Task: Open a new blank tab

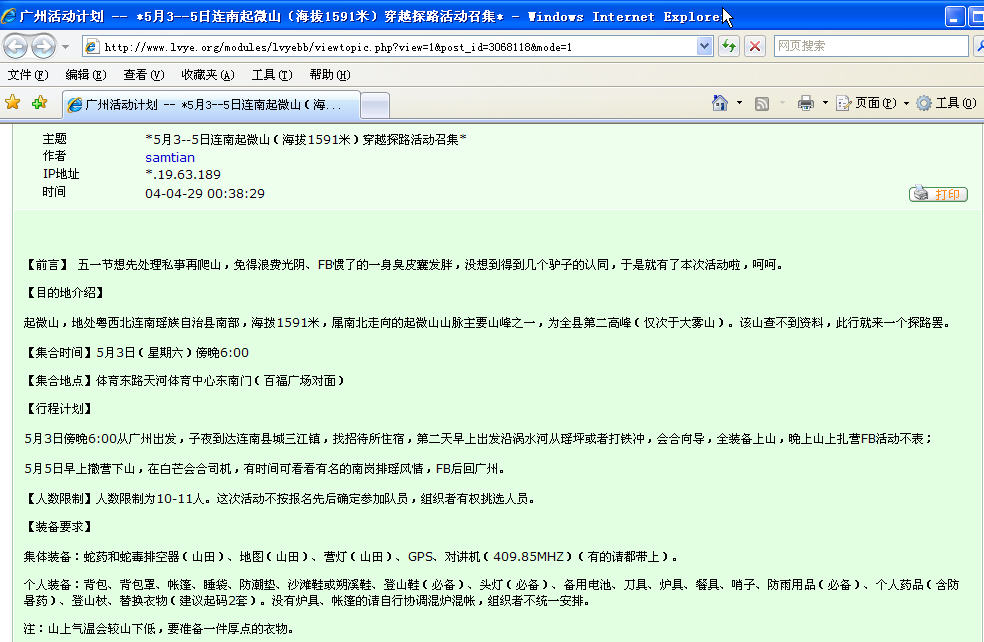Action: 374,104
